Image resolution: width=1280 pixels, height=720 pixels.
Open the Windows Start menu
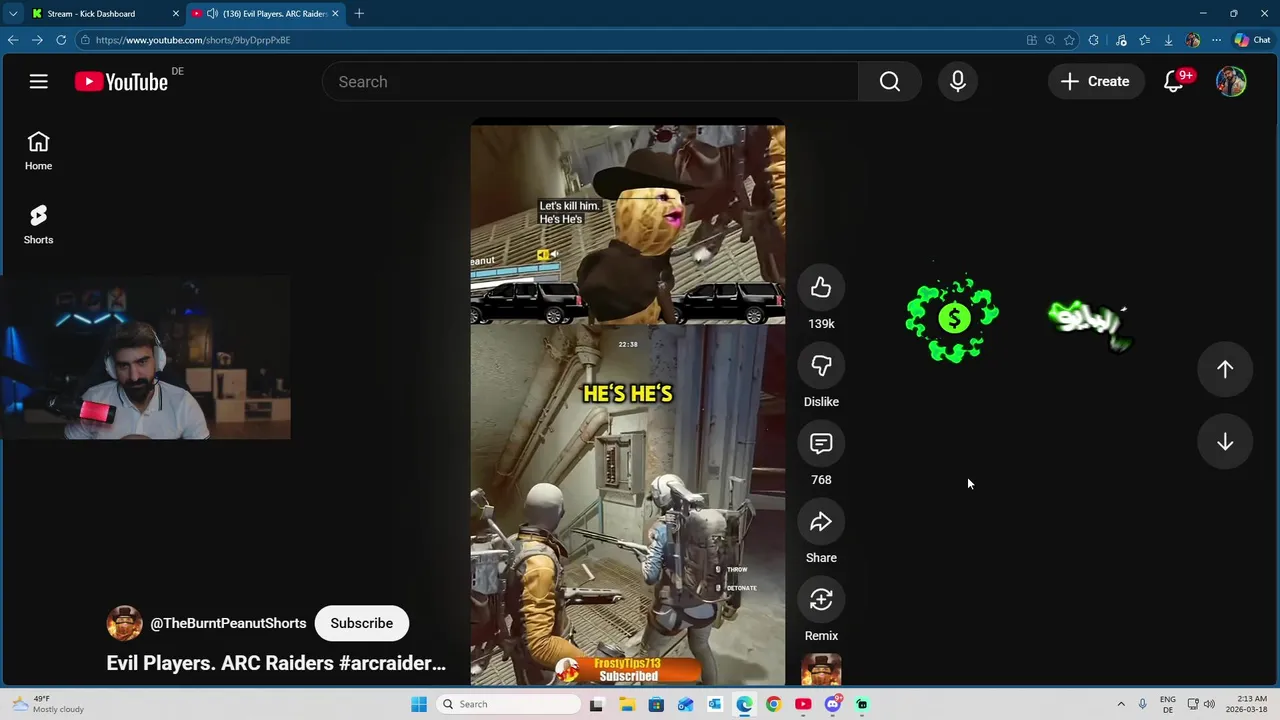pyautogui.click(x=419, y=704)
